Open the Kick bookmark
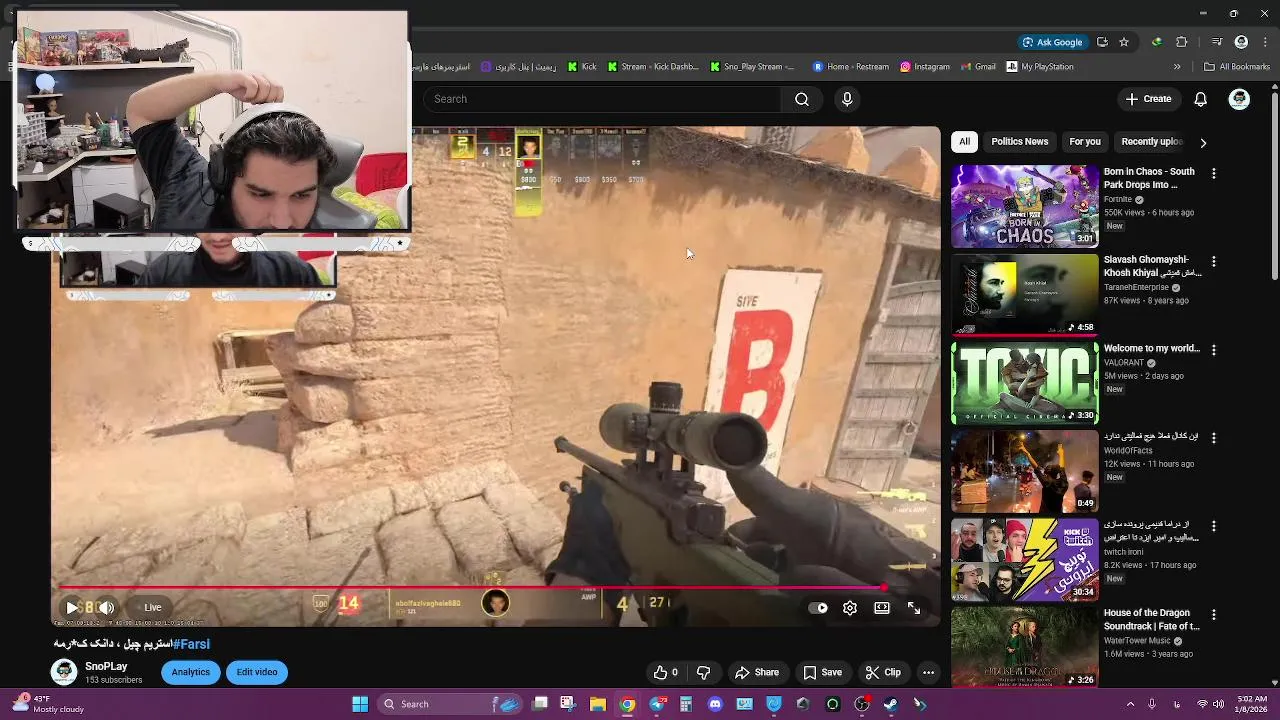Screen dimensions: 1280x720 (x=582, y=67)
